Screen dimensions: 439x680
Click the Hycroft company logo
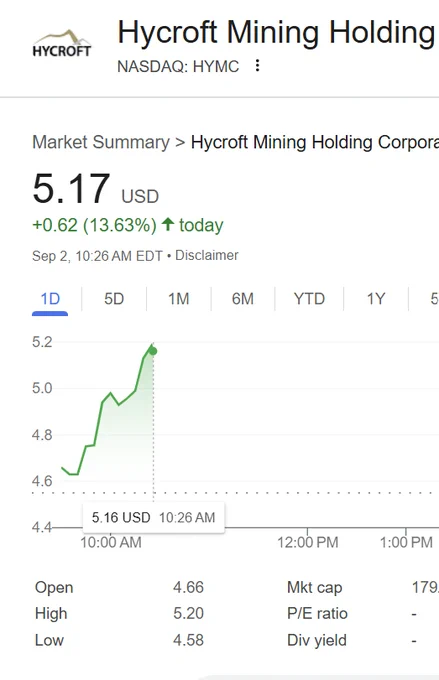click(x=62, y=43)
